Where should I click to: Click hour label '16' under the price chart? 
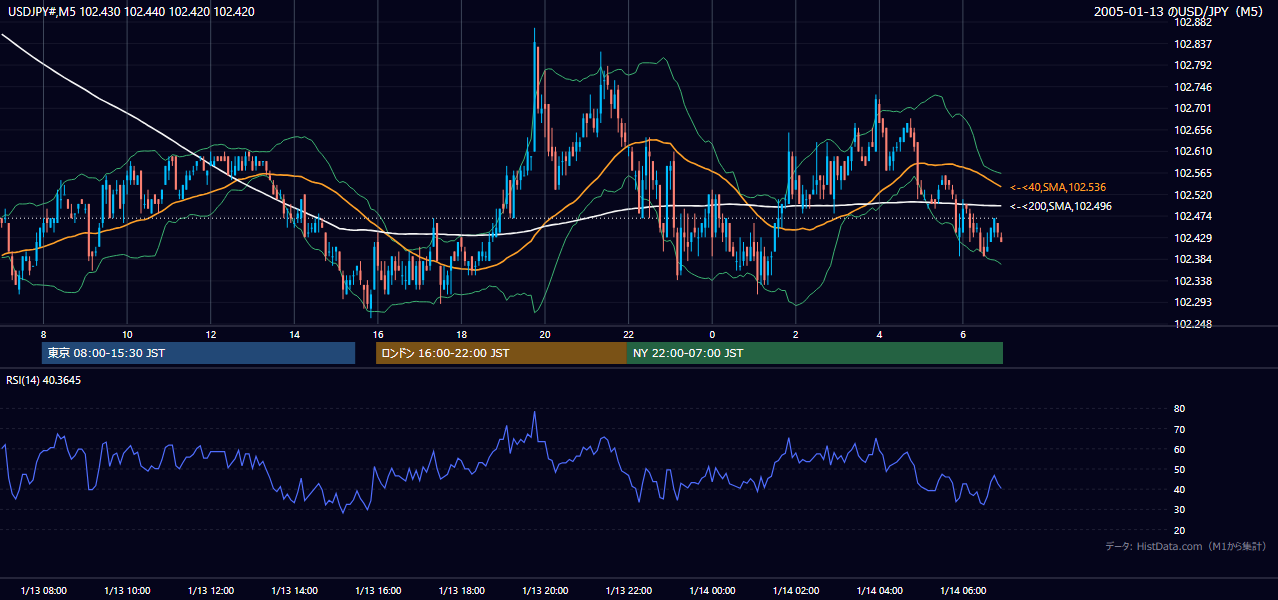coord(378,334)
